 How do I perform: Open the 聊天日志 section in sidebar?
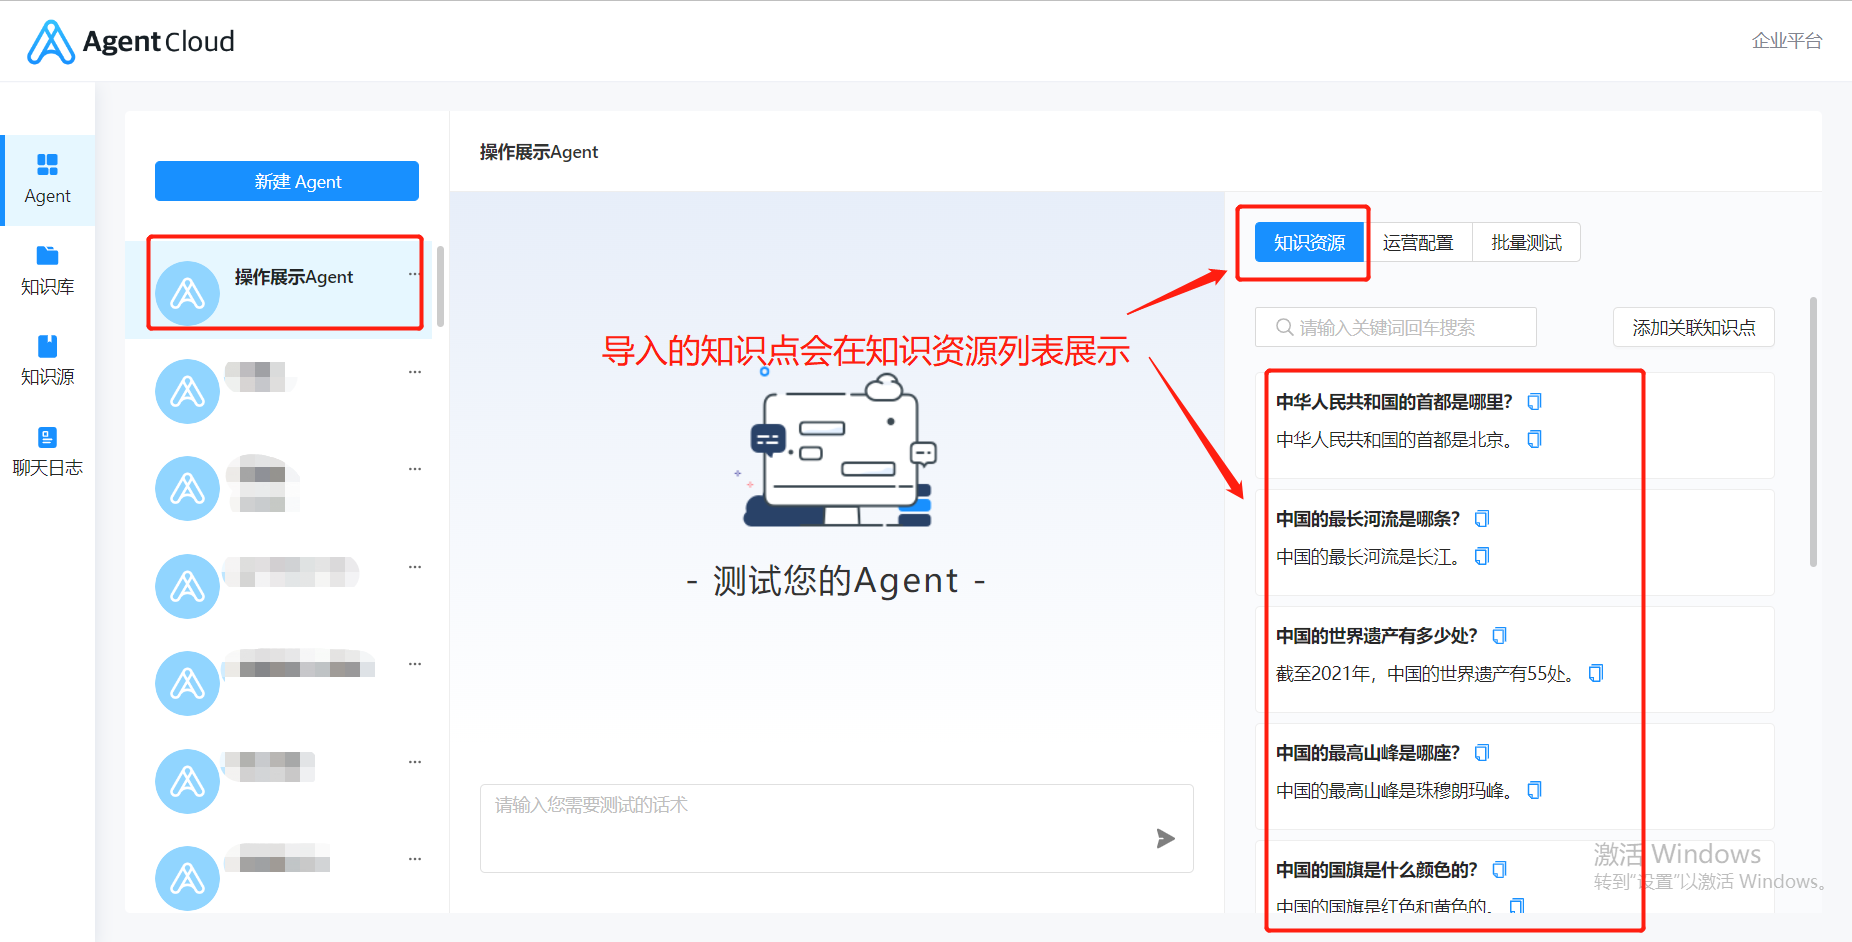(x=47, y=451)
